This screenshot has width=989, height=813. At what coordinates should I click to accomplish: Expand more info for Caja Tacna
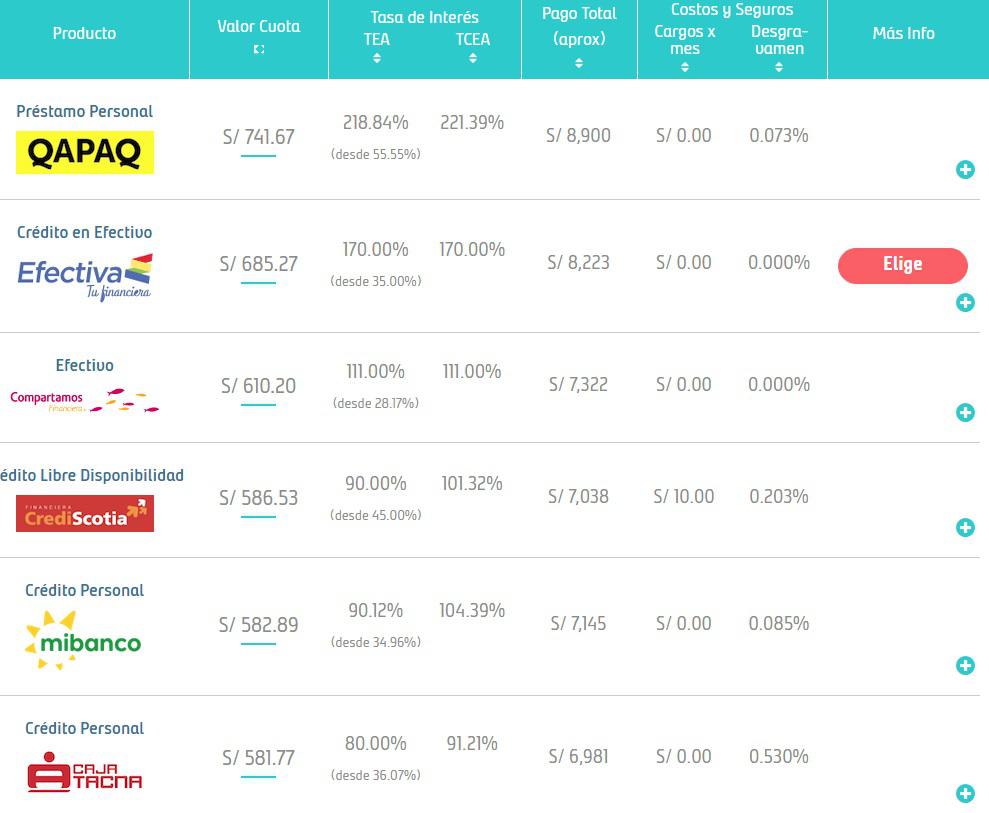(965, 794)
